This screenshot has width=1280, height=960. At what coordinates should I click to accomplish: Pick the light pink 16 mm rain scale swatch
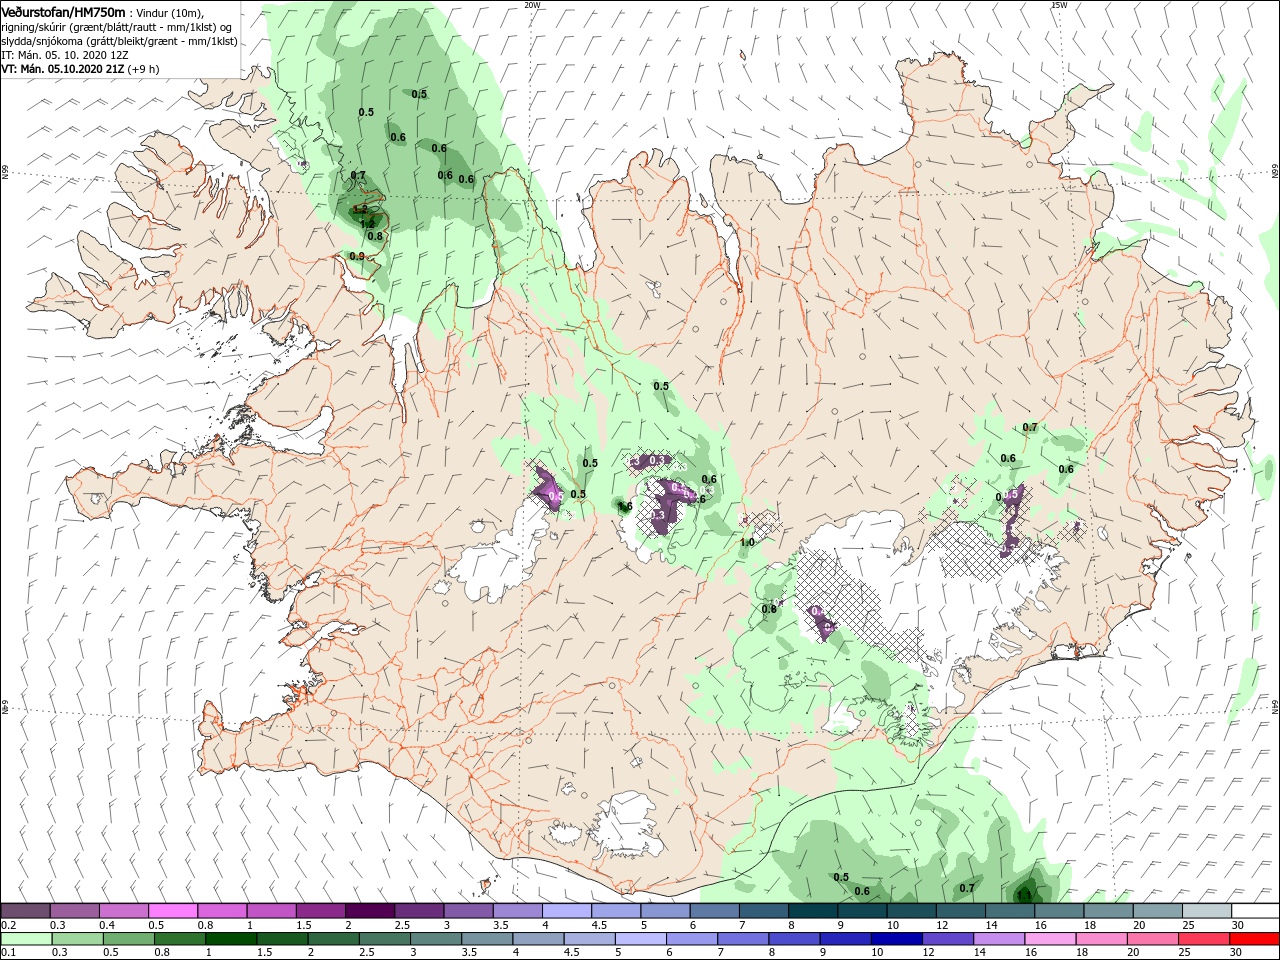tap(1049, 939)
